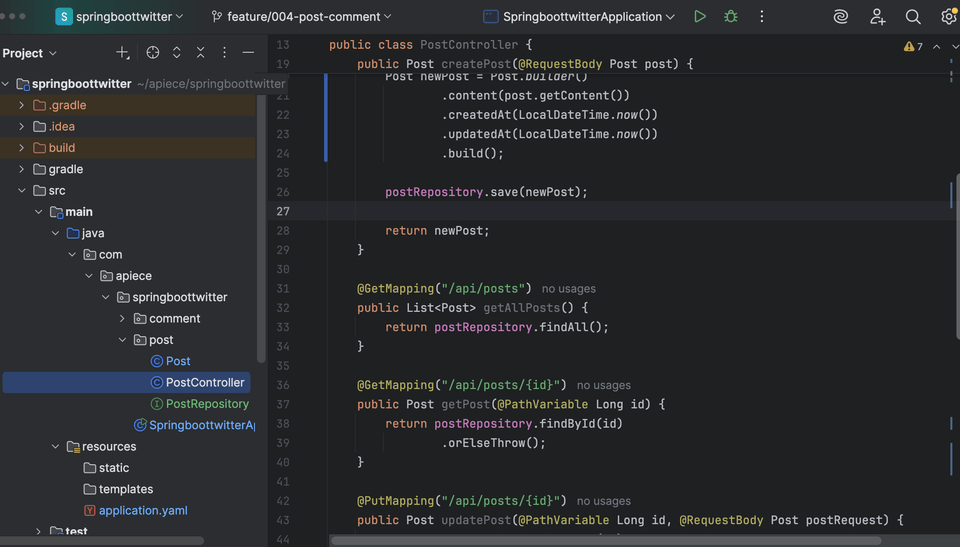
Task: Open Code With Me person-plus icon
Action: coord(877,17)
